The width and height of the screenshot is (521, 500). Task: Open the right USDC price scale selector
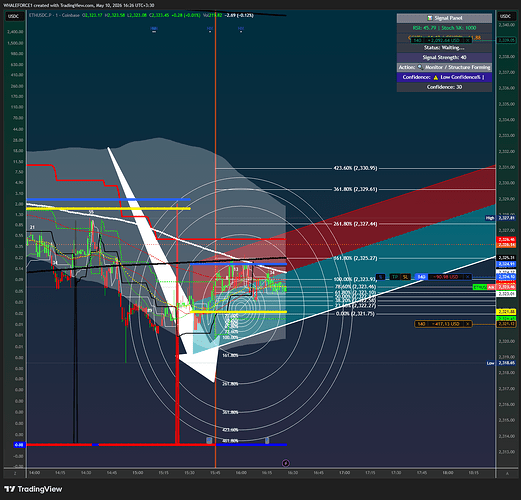pos(505,16)
